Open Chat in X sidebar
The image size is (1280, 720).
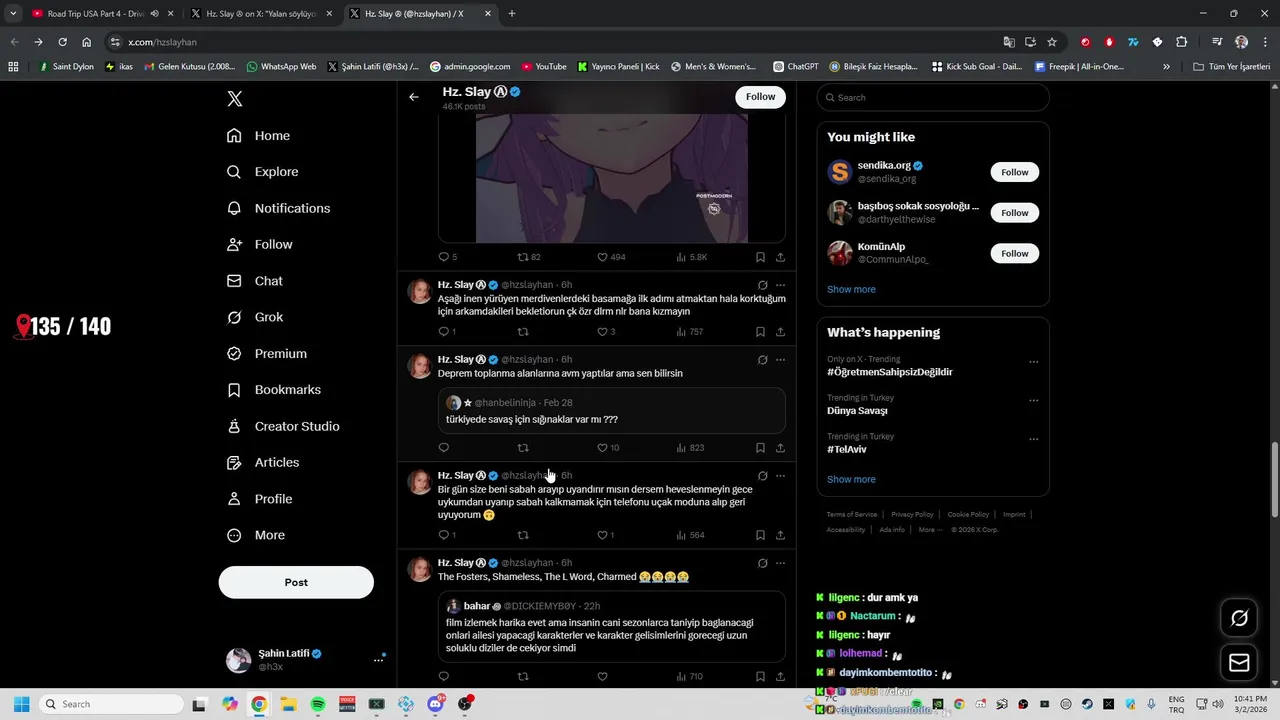pos(254,281)
